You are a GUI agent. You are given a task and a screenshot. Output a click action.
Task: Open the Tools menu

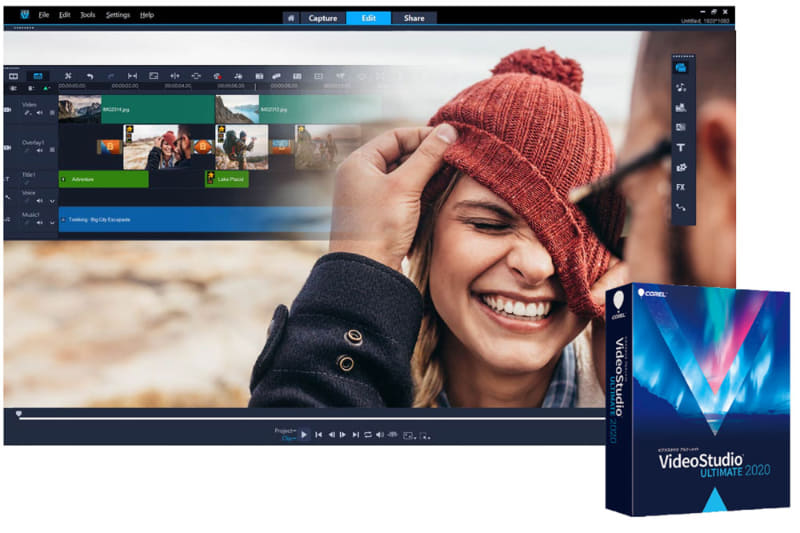point(88,15)
